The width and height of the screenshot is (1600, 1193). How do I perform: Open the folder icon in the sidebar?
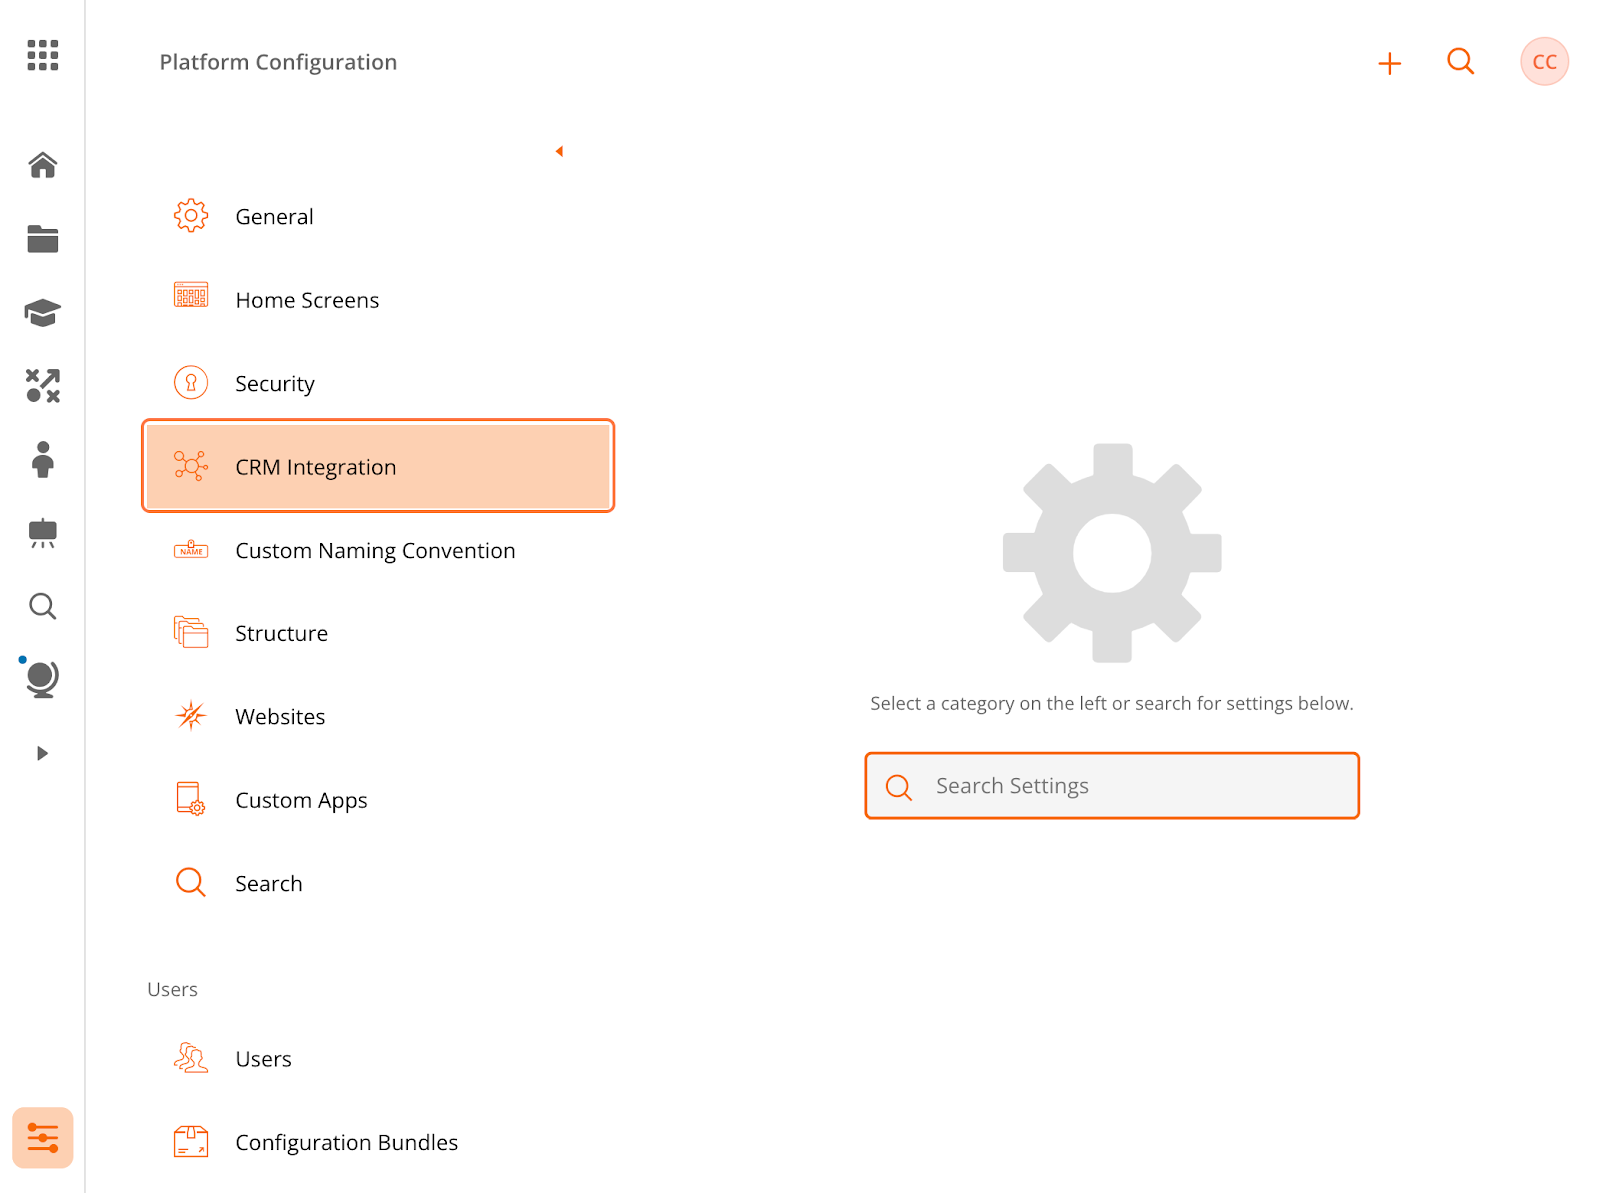pyautogui.click(x=42, y=239)
